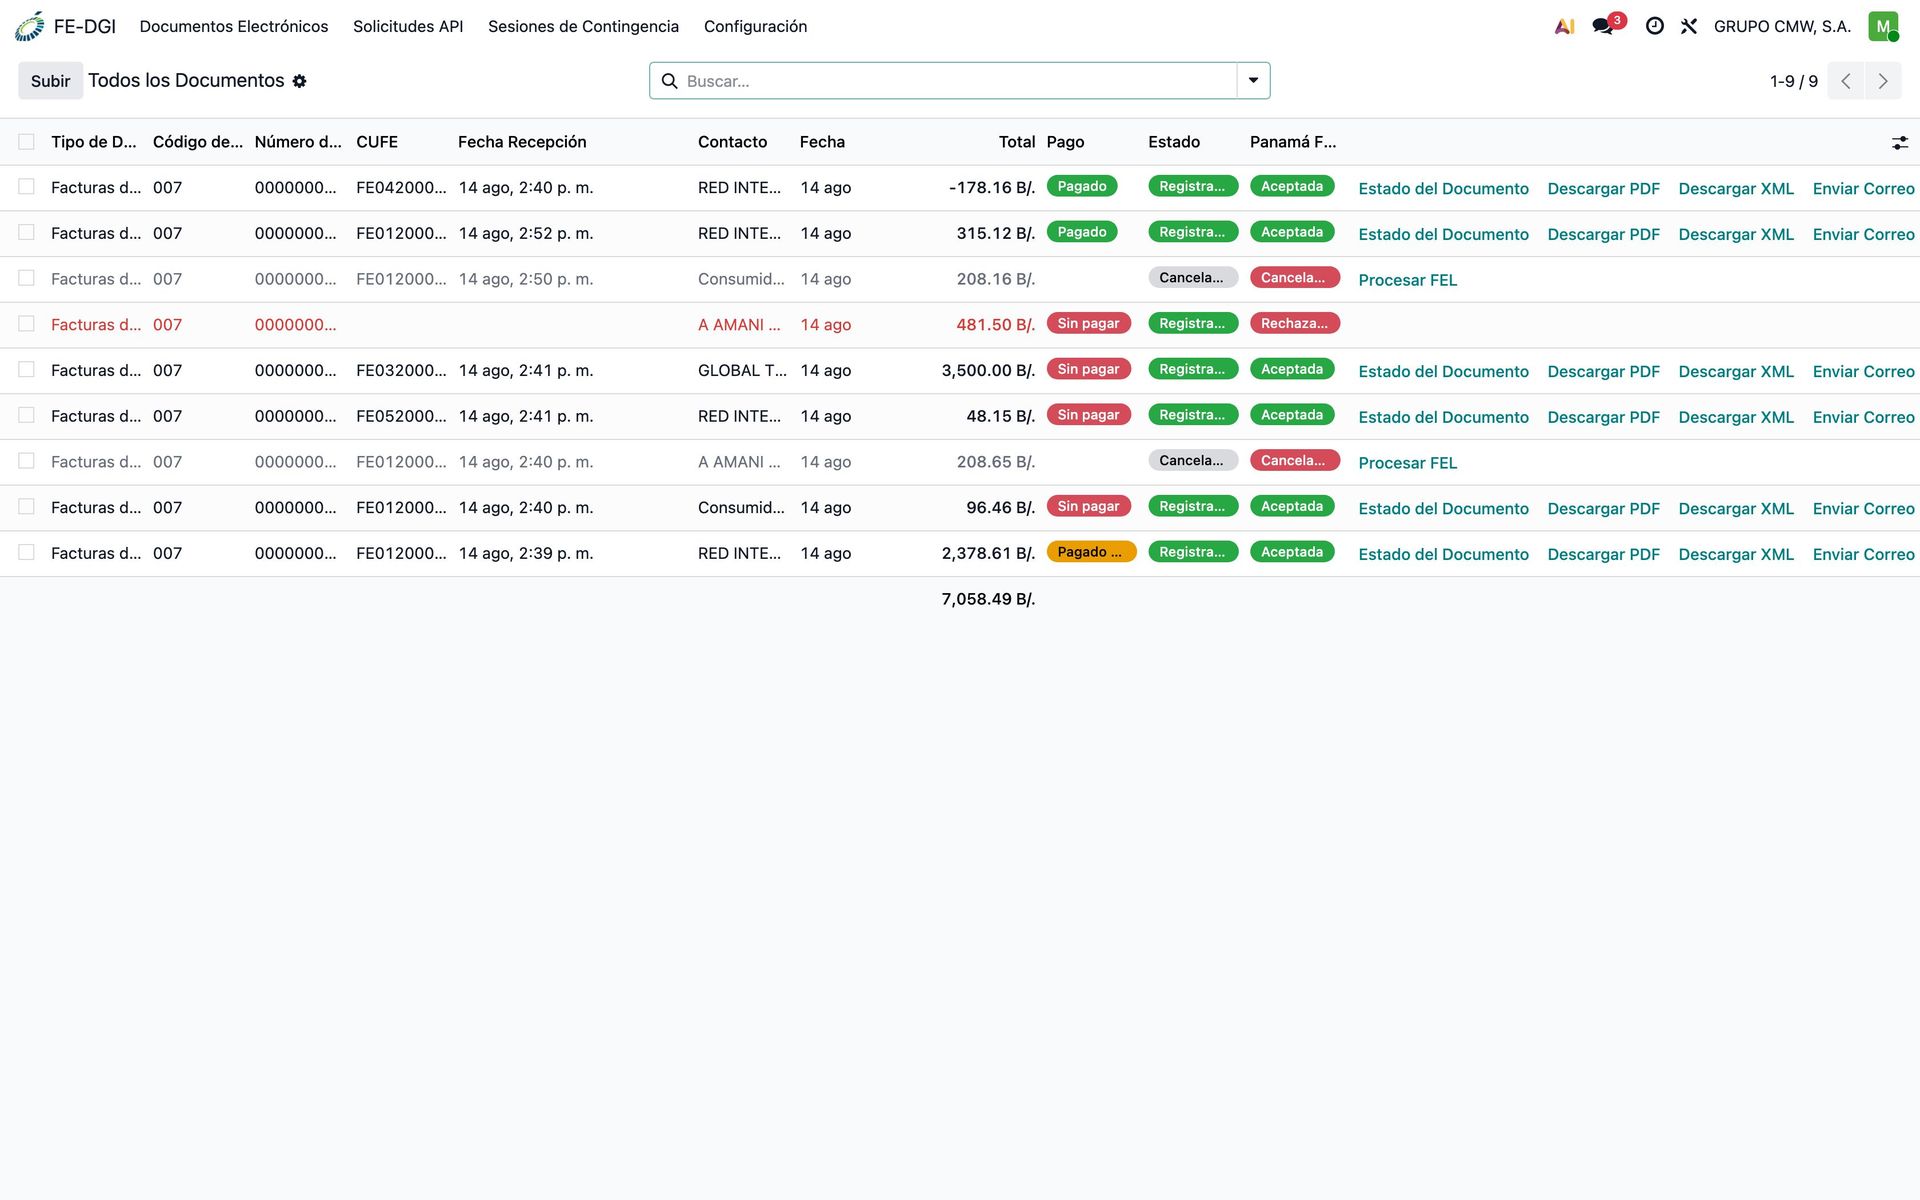Click Descargar PDF for the 96.46 row
Viewport: 1920px width, 1200px height.
(x=1603, y=509)
